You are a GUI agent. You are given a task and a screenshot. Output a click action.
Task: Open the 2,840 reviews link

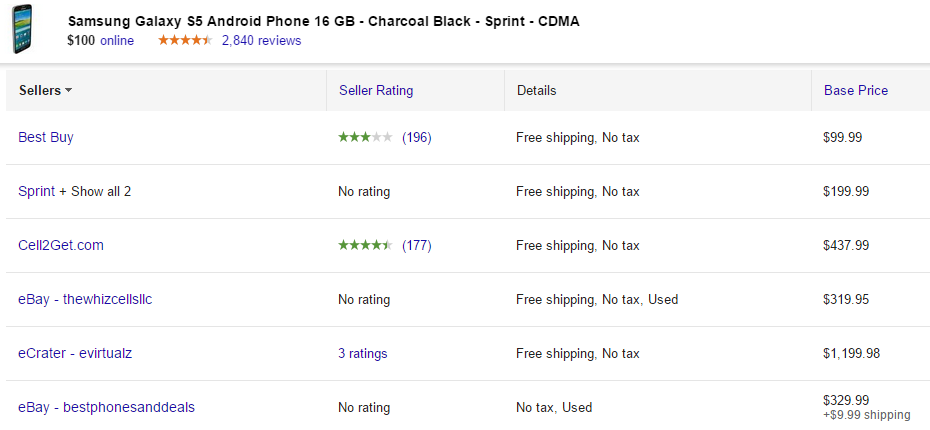tap(261, 41)
